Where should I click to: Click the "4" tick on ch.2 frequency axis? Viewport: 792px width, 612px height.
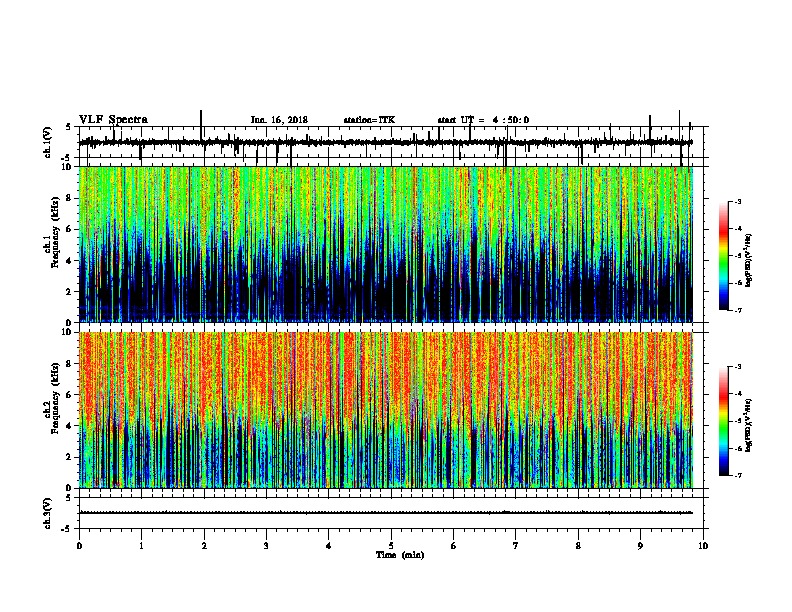pos(69,426)
